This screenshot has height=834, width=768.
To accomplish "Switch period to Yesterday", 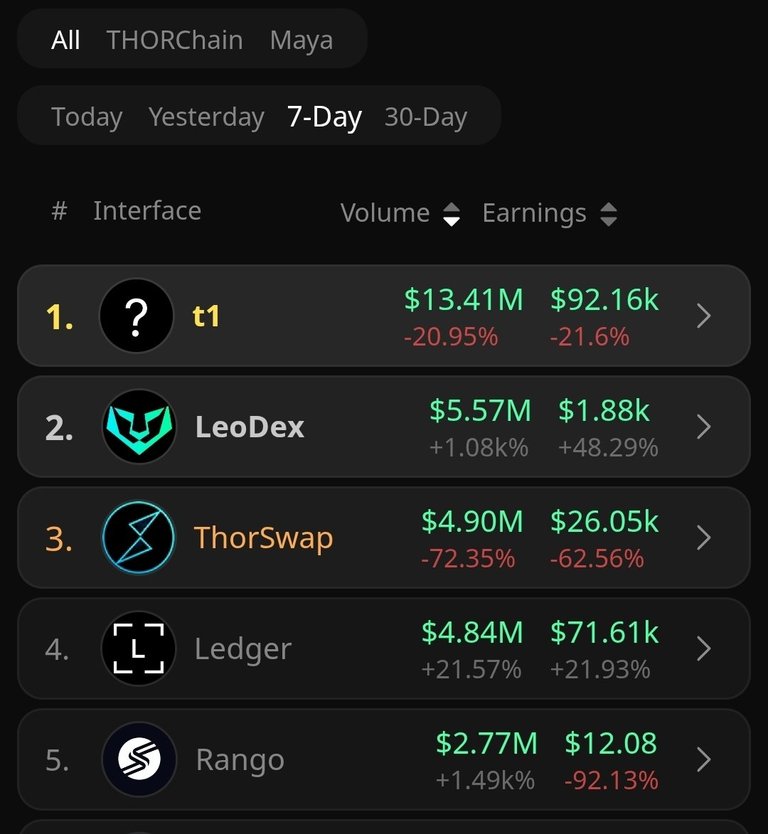I will (x=206, y=117).
